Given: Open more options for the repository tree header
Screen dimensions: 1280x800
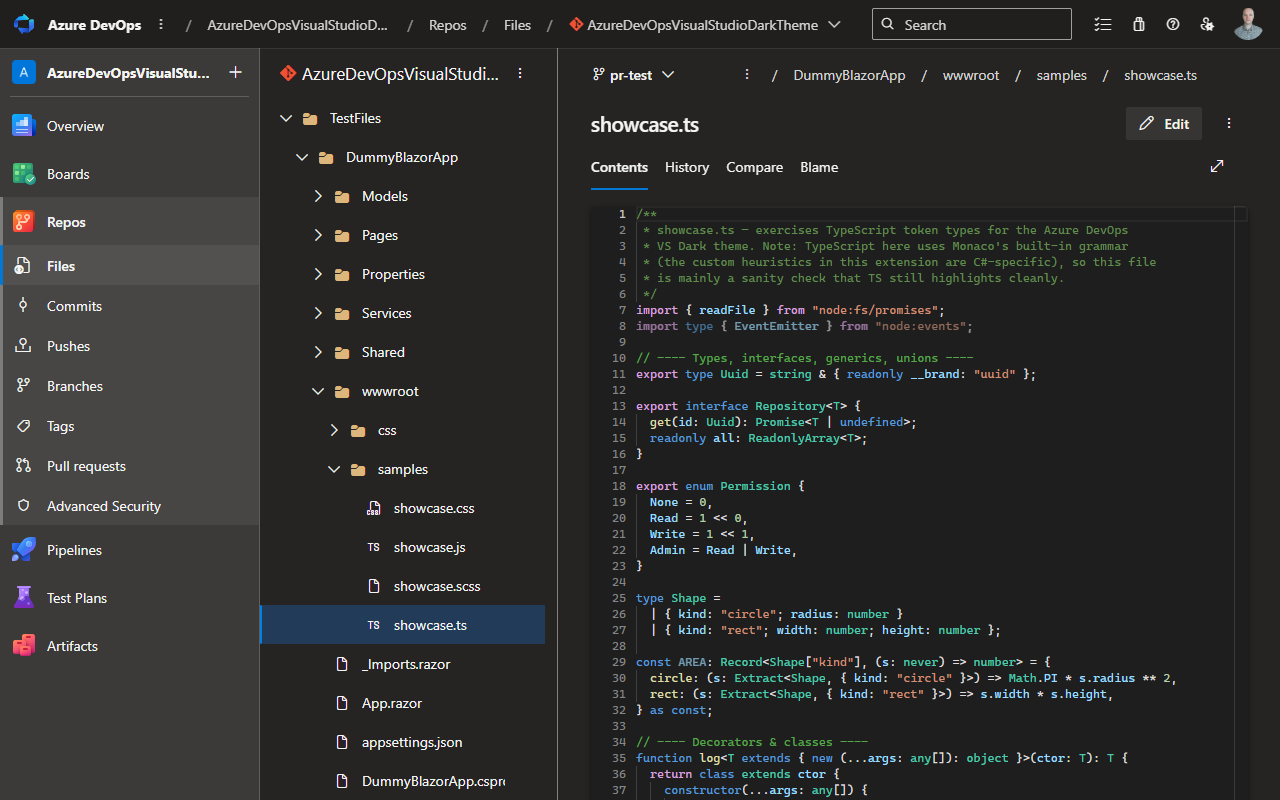Looking at the screenshot, I should [x=519, y=73].
